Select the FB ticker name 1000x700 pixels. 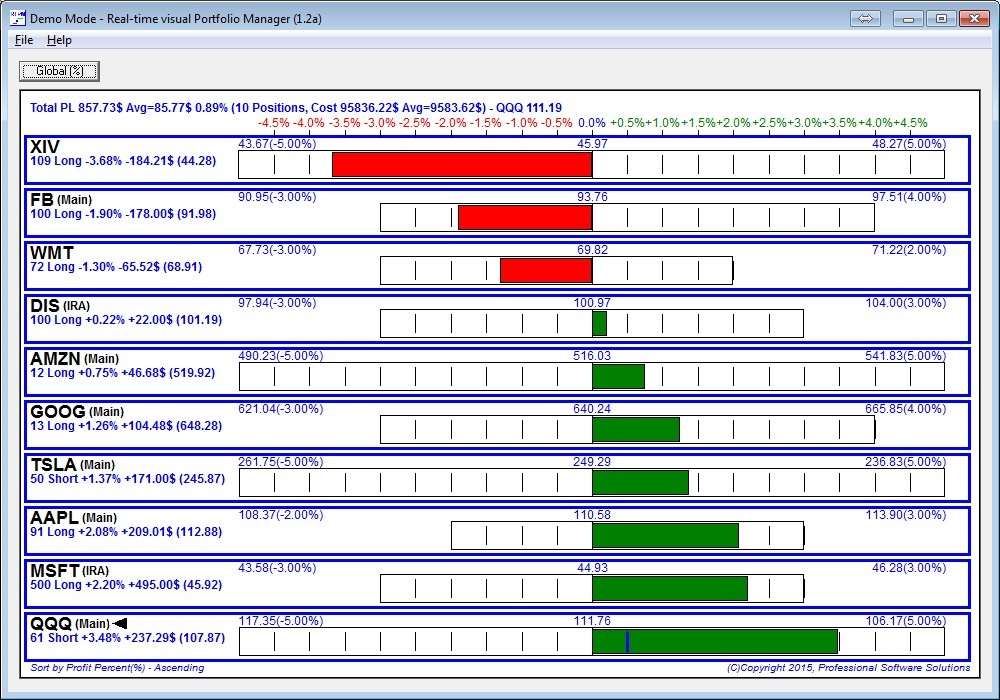pos(41,200)
